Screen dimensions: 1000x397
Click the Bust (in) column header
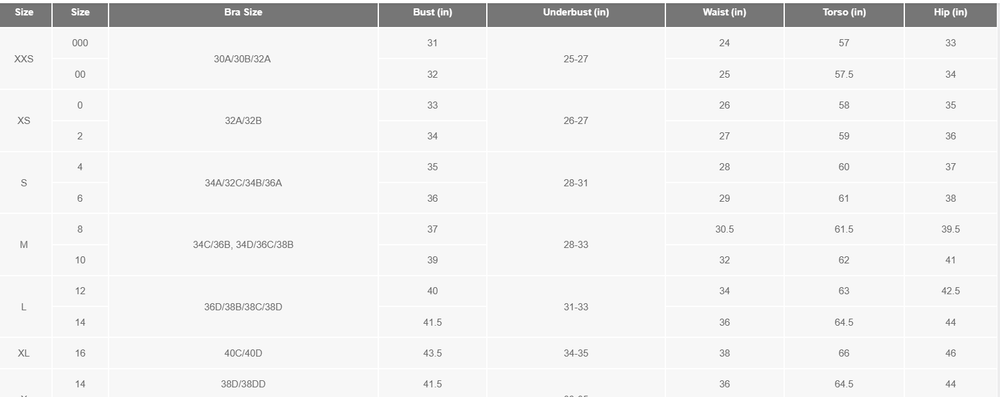[x=432, y=13]
